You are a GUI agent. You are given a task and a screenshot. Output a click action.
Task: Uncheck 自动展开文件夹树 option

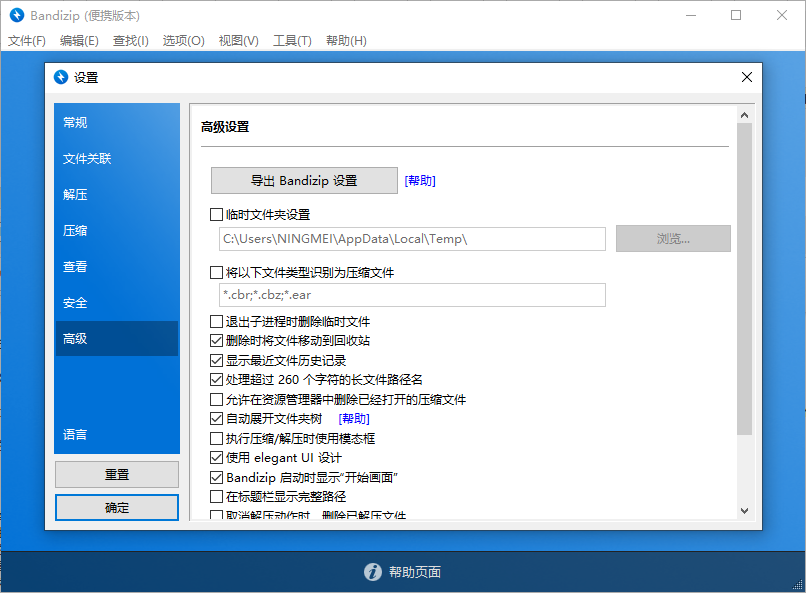216,419
